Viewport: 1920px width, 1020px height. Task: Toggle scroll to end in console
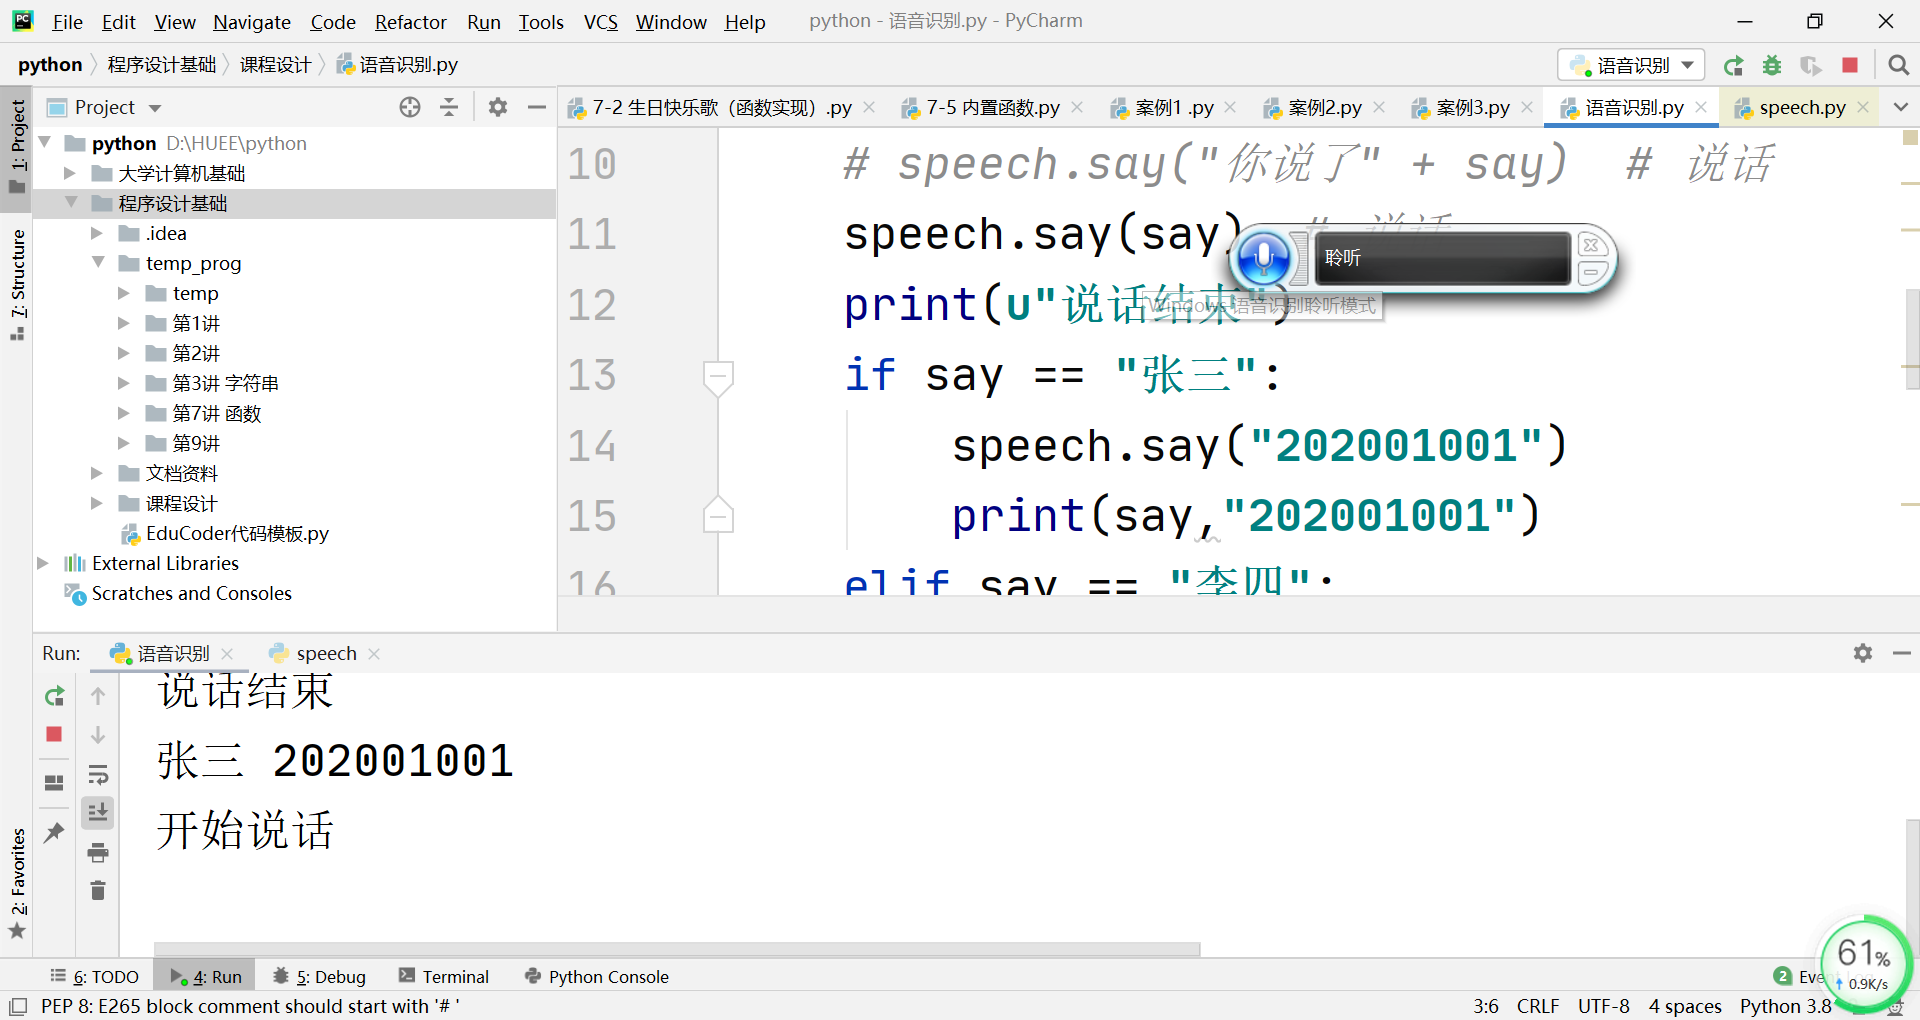coord(98,812)
